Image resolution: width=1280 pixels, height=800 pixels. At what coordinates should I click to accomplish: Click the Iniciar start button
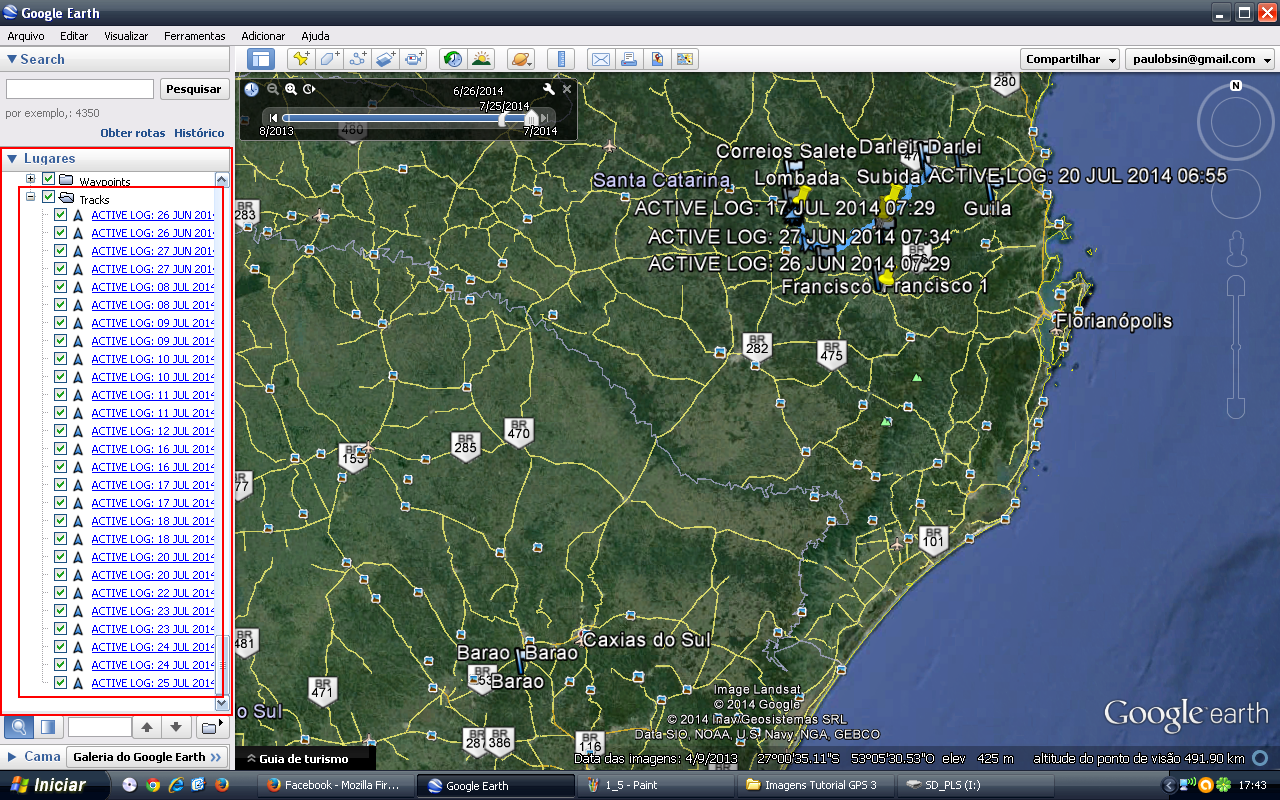pos(53,785)
